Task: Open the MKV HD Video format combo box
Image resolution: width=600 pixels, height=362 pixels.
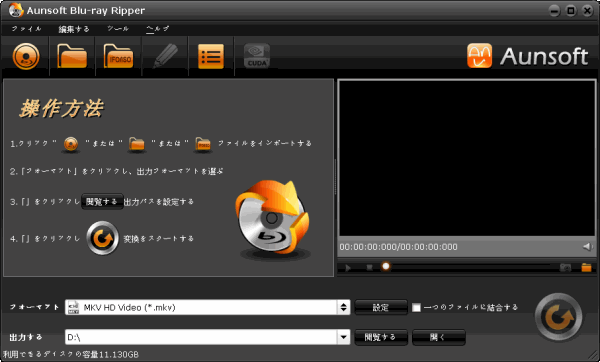Action: (x=207, y=307)
